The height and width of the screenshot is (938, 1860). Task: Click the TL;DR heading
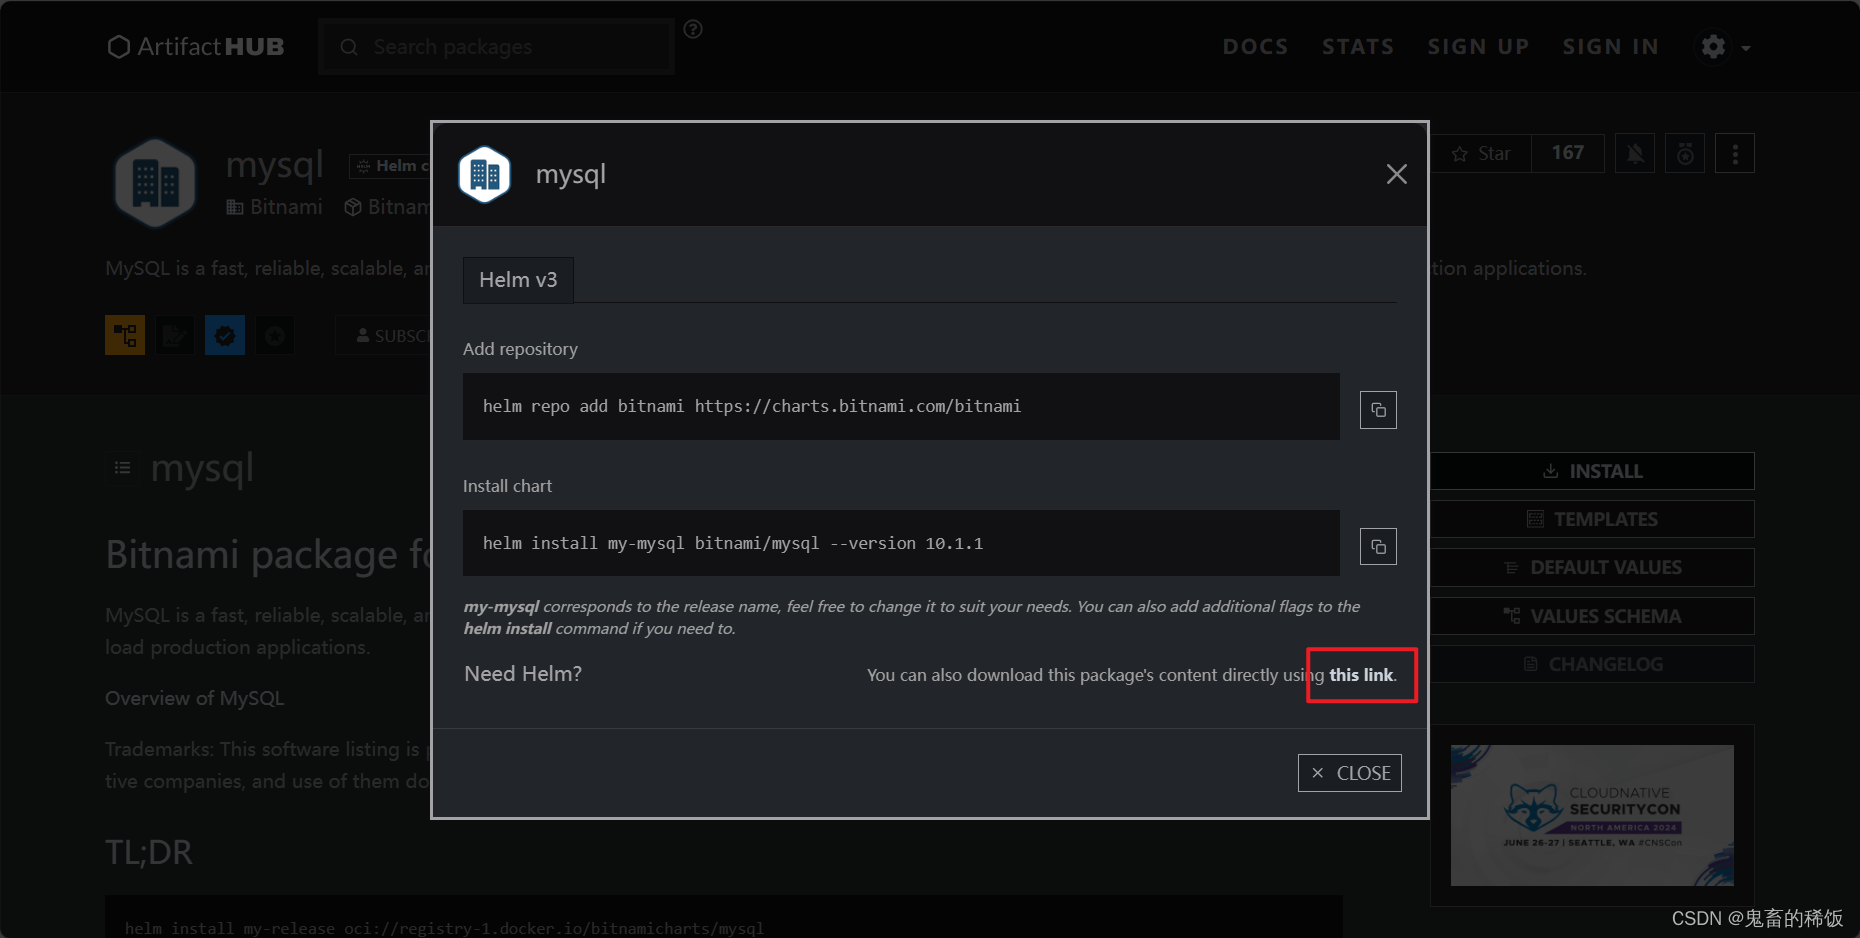pos(149,852)
